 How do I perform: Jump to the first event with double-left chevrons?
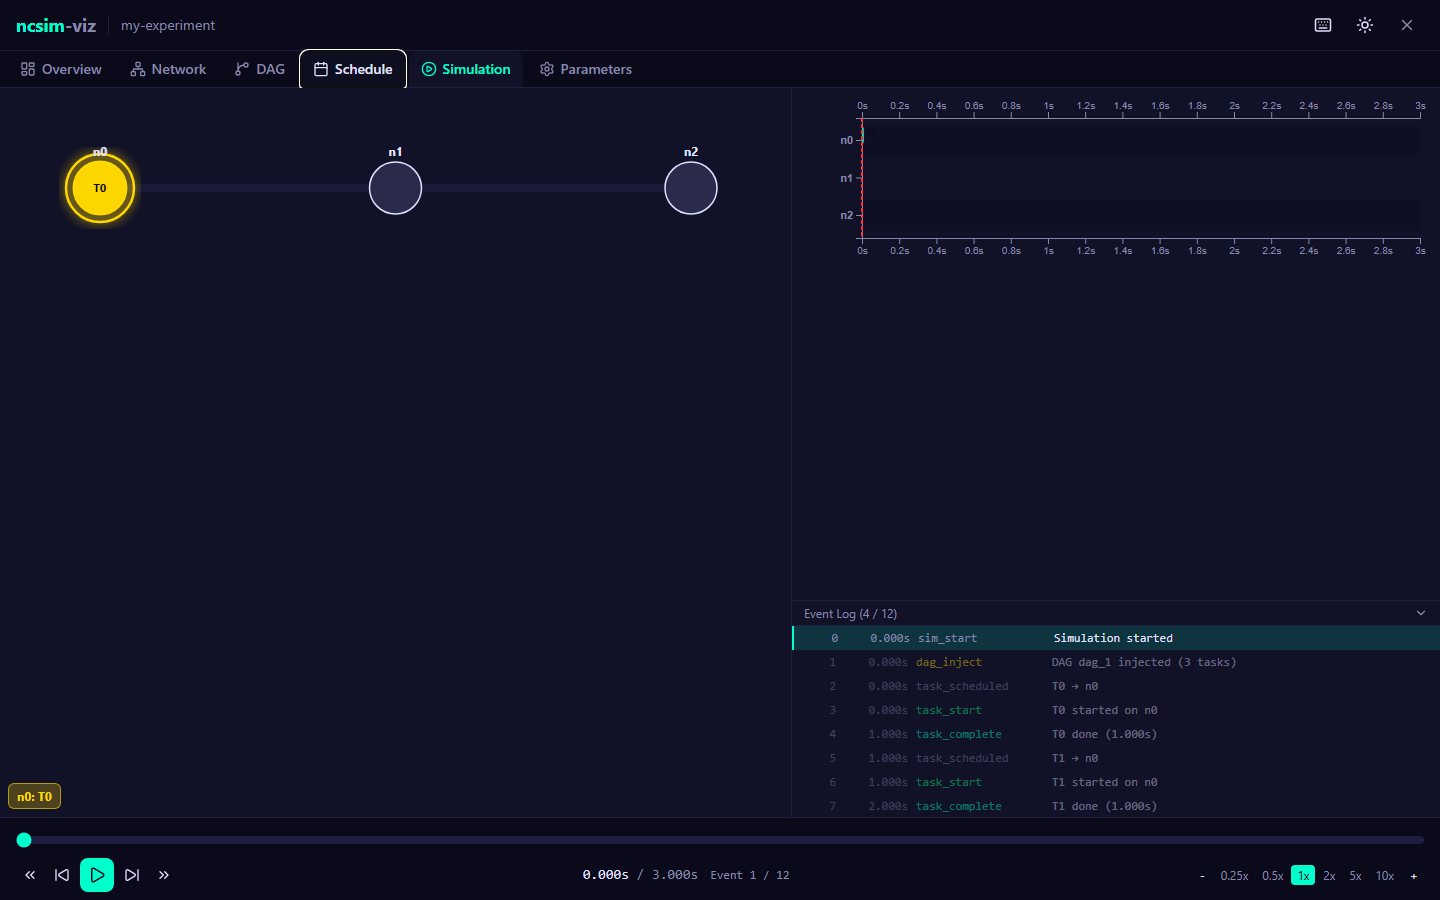tap(30, 875)
